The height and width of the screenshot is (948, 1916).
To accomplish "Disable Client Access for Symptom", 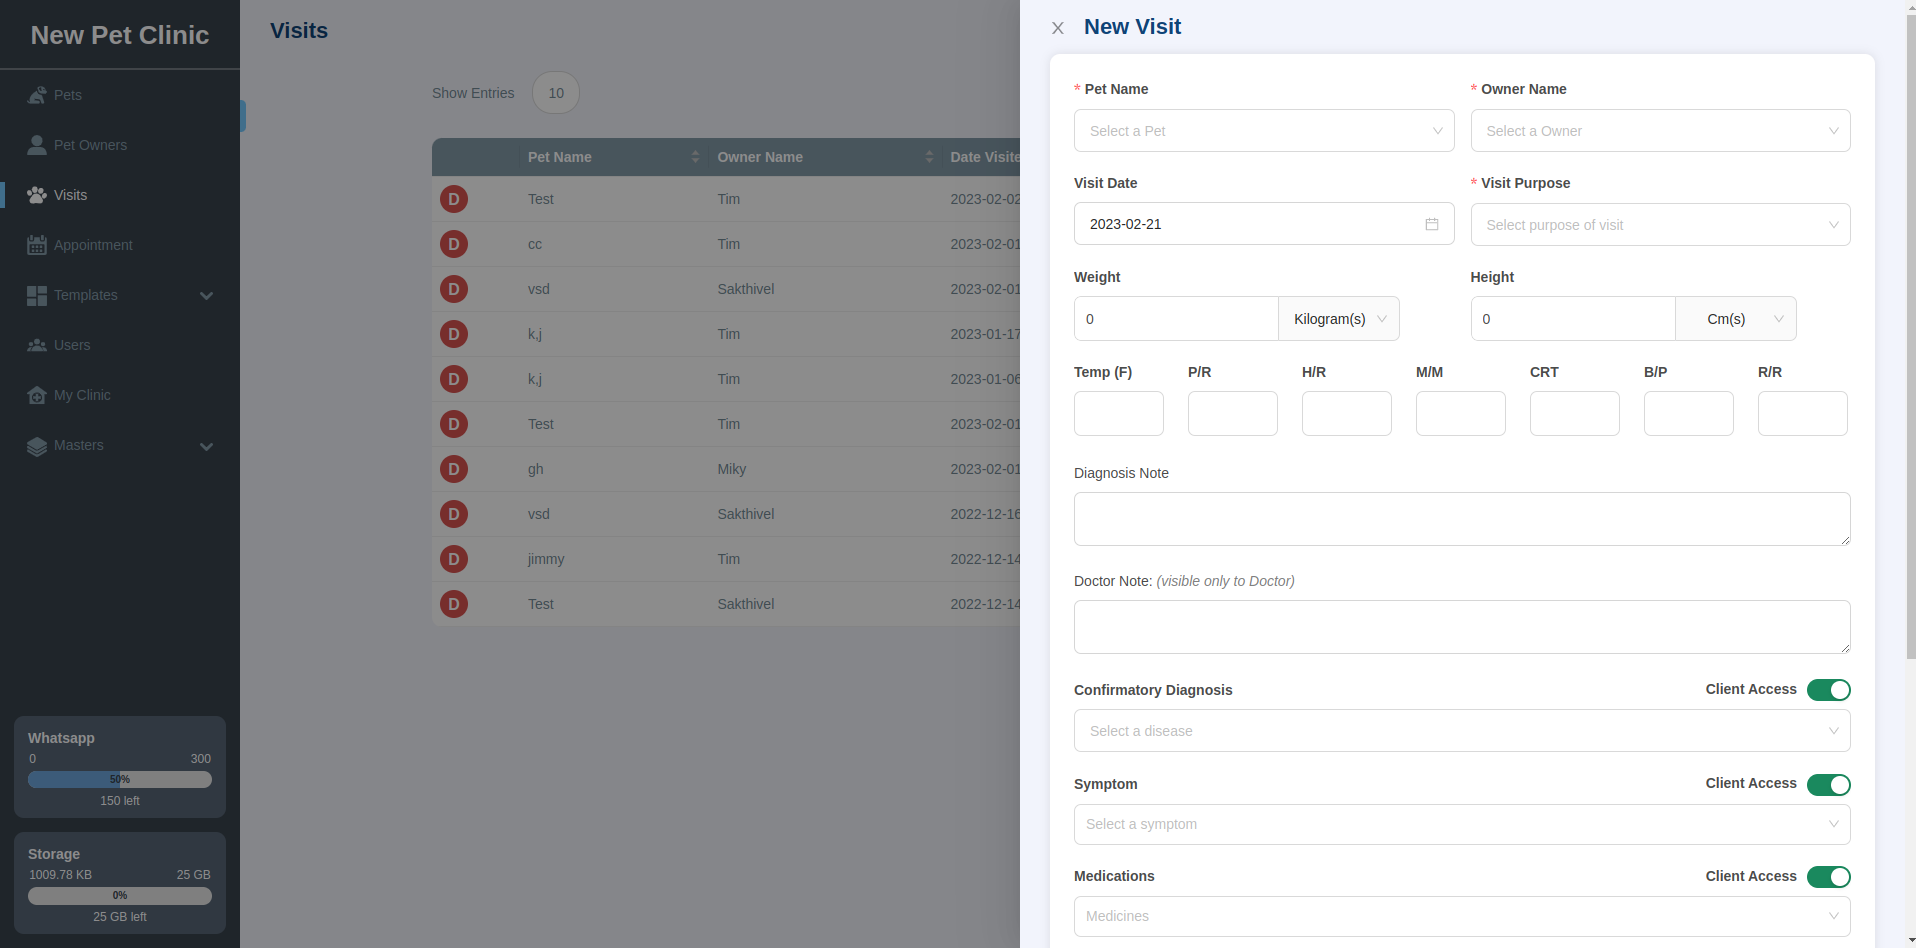I will [1828, 785].
